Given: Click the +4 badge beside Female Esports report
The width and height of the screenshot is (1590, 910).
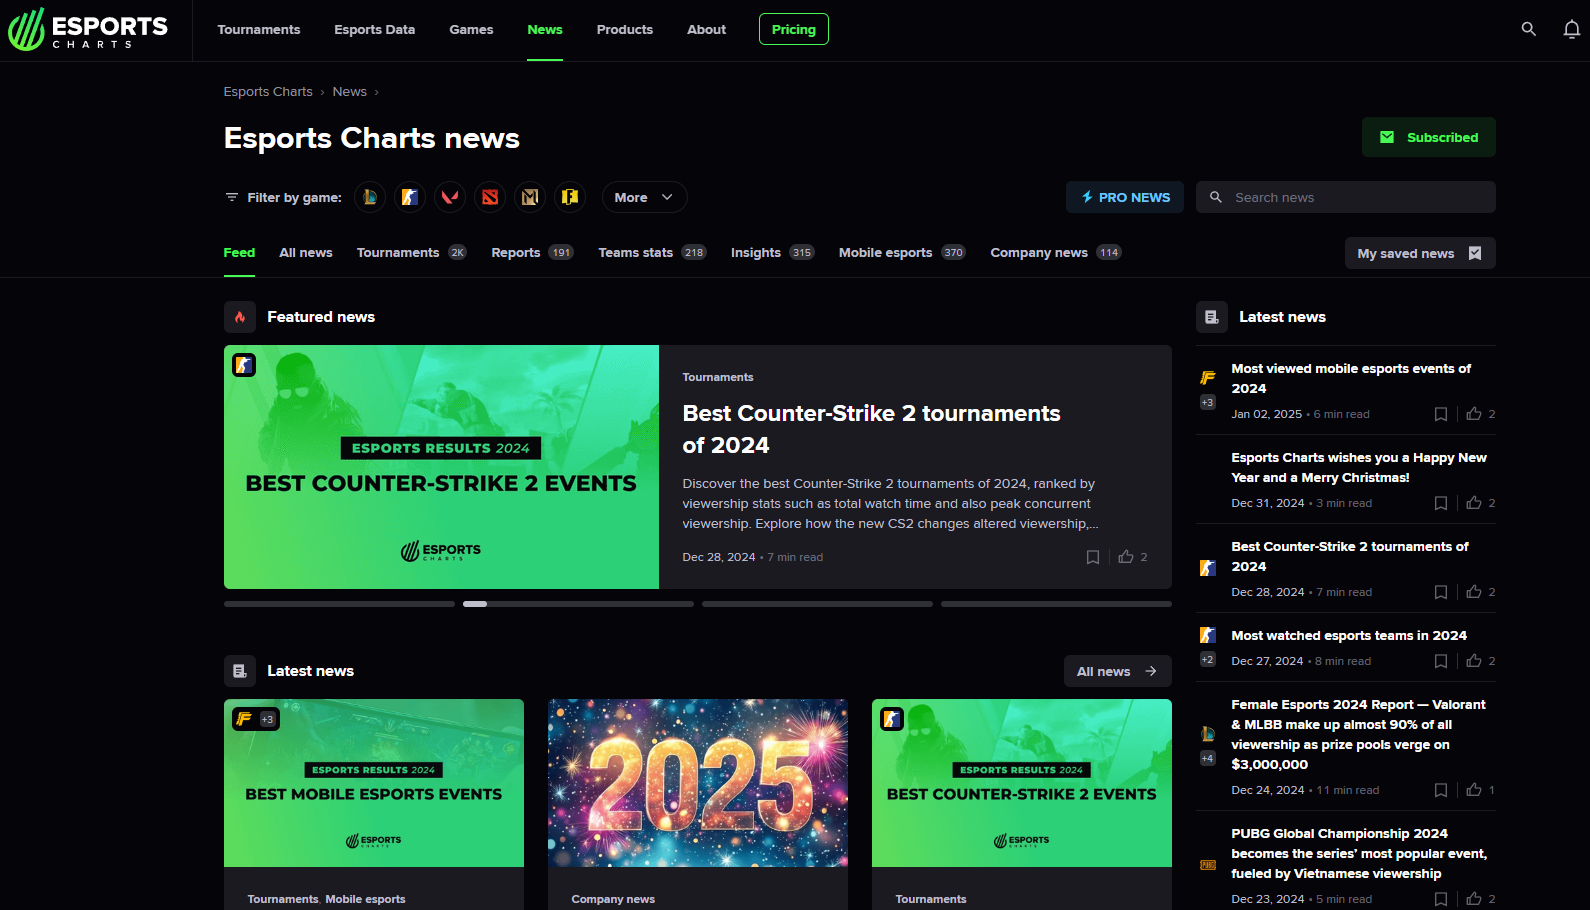Looking at the screenshot, I should 1208,758.
